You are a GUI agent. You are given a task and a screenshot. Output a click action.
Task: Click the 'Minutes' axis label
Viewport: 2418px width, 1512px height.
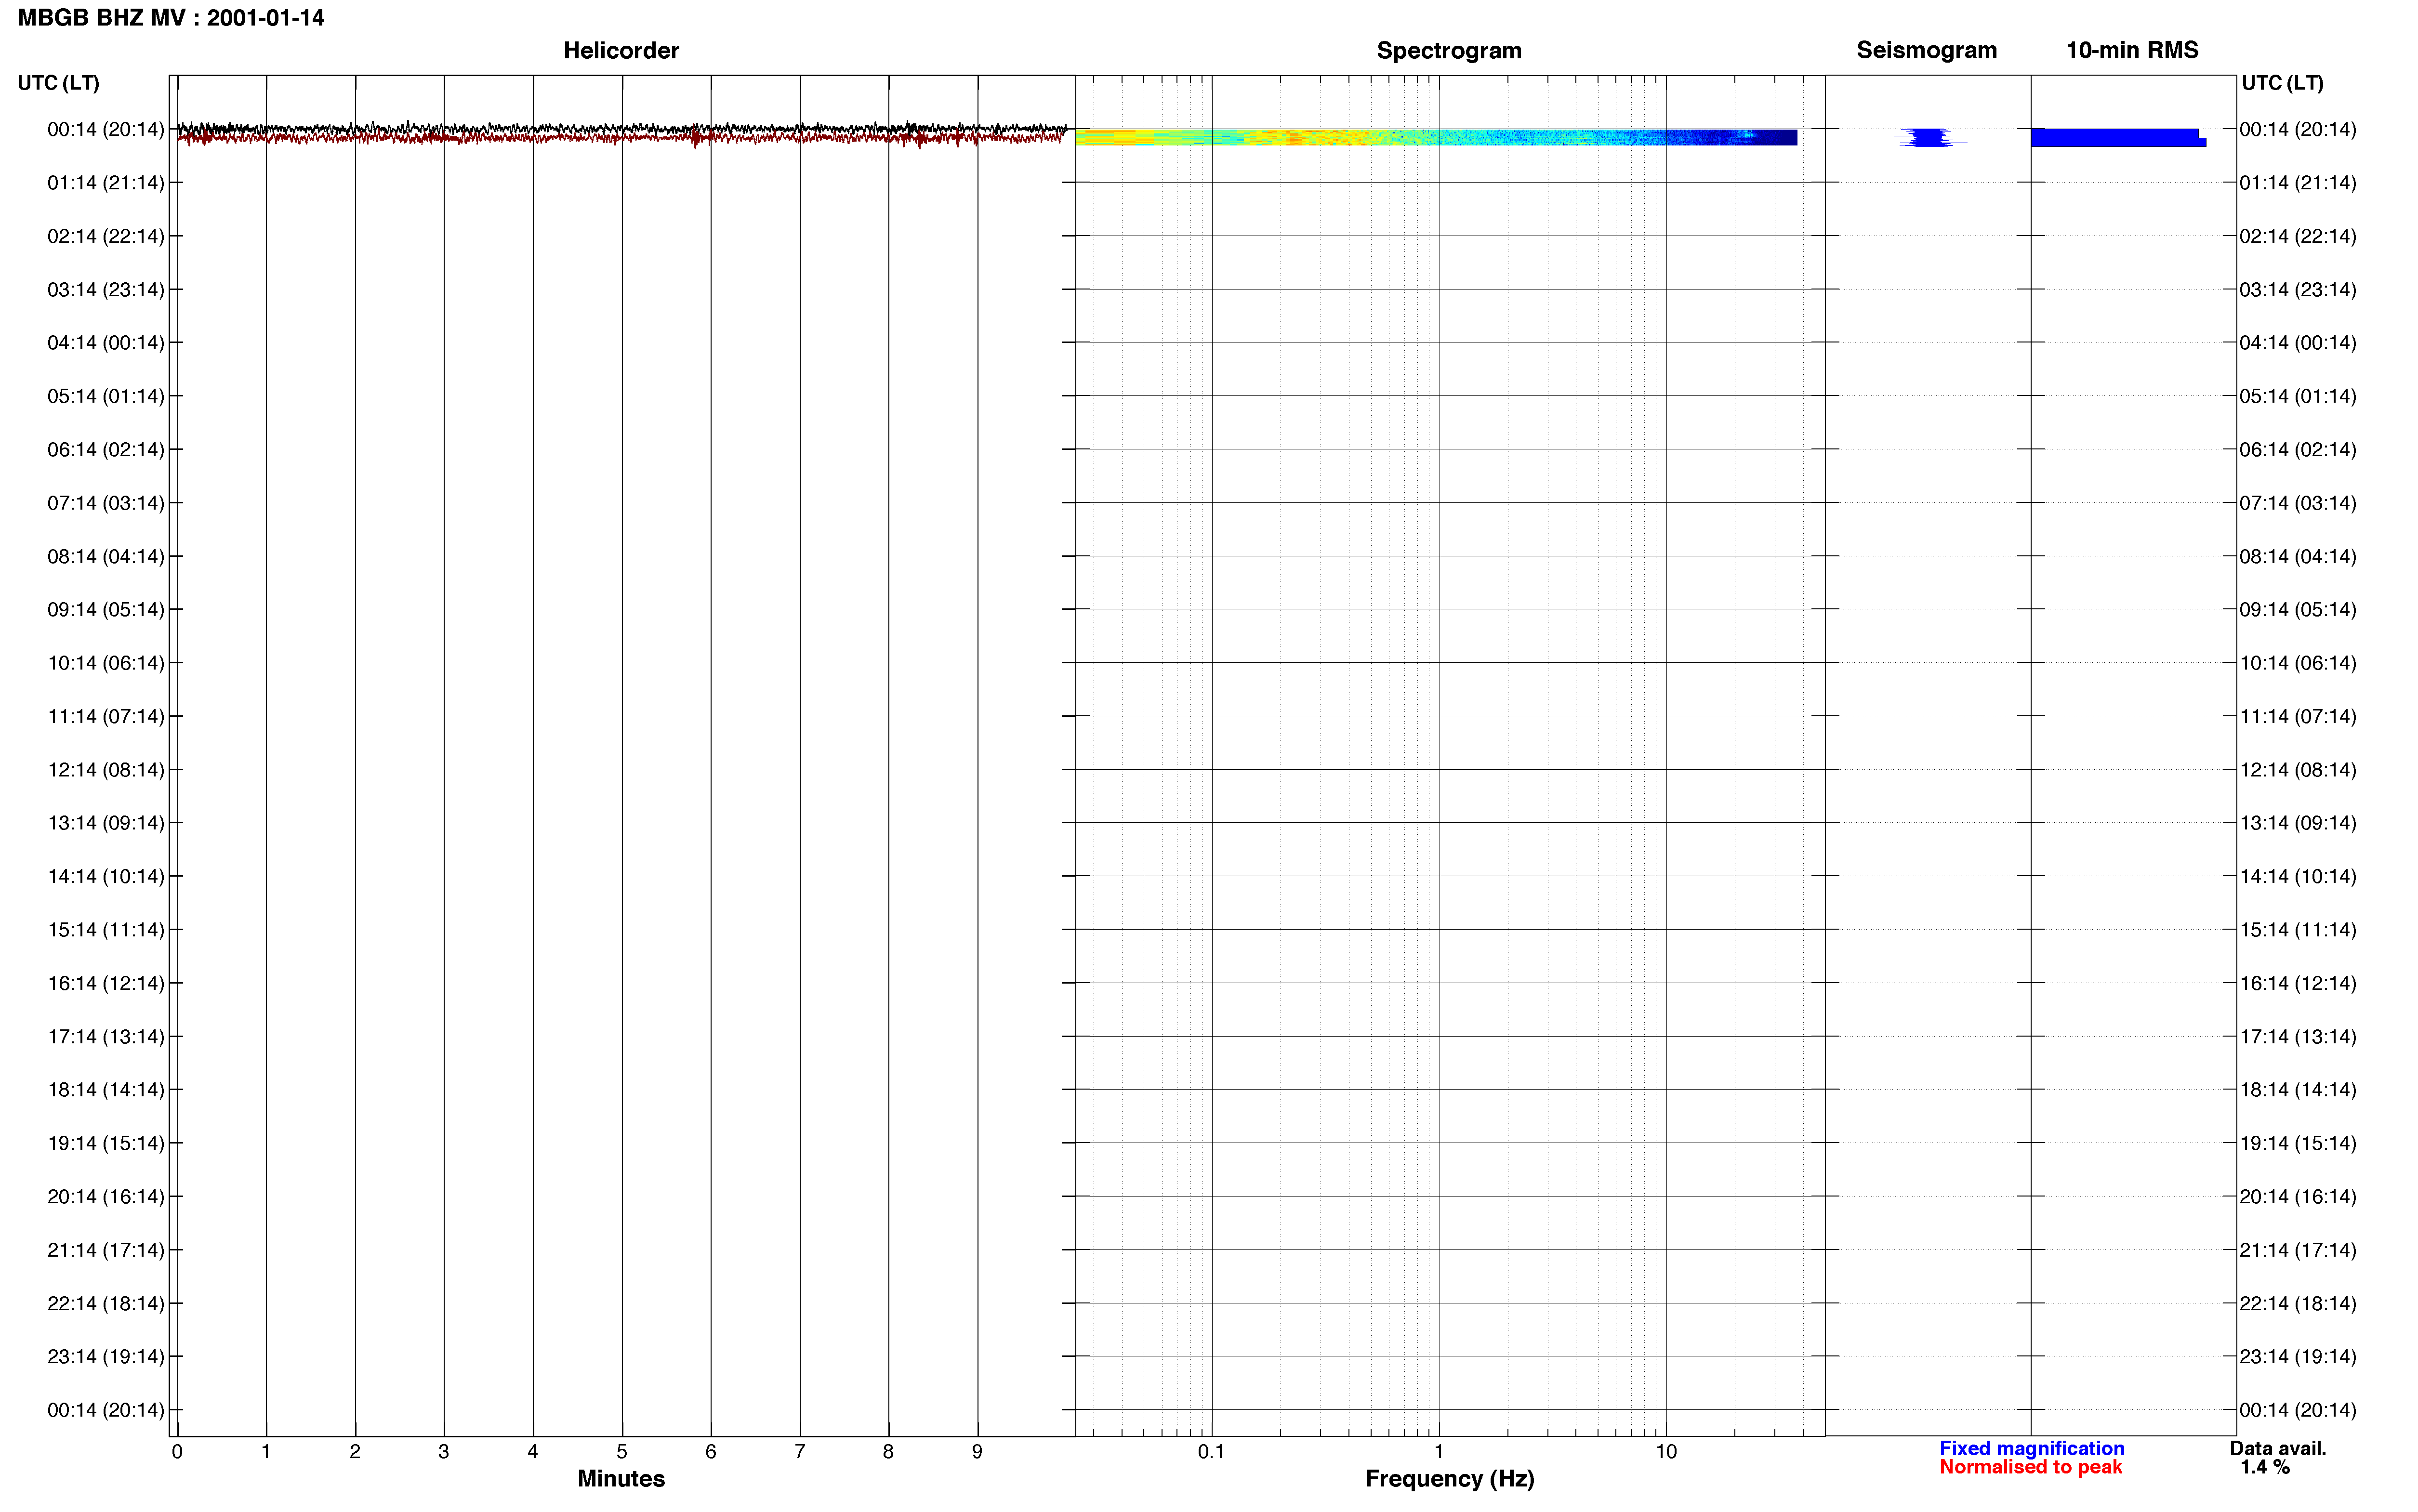[x=621, y=1479]
